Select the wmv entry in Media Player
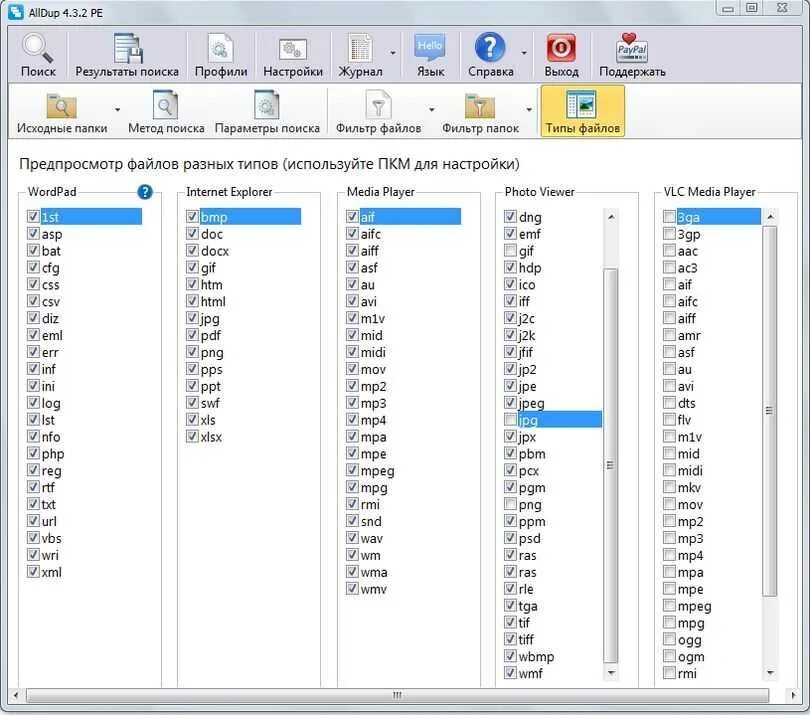The image size is (810, 715). click(x=373, y=589)
